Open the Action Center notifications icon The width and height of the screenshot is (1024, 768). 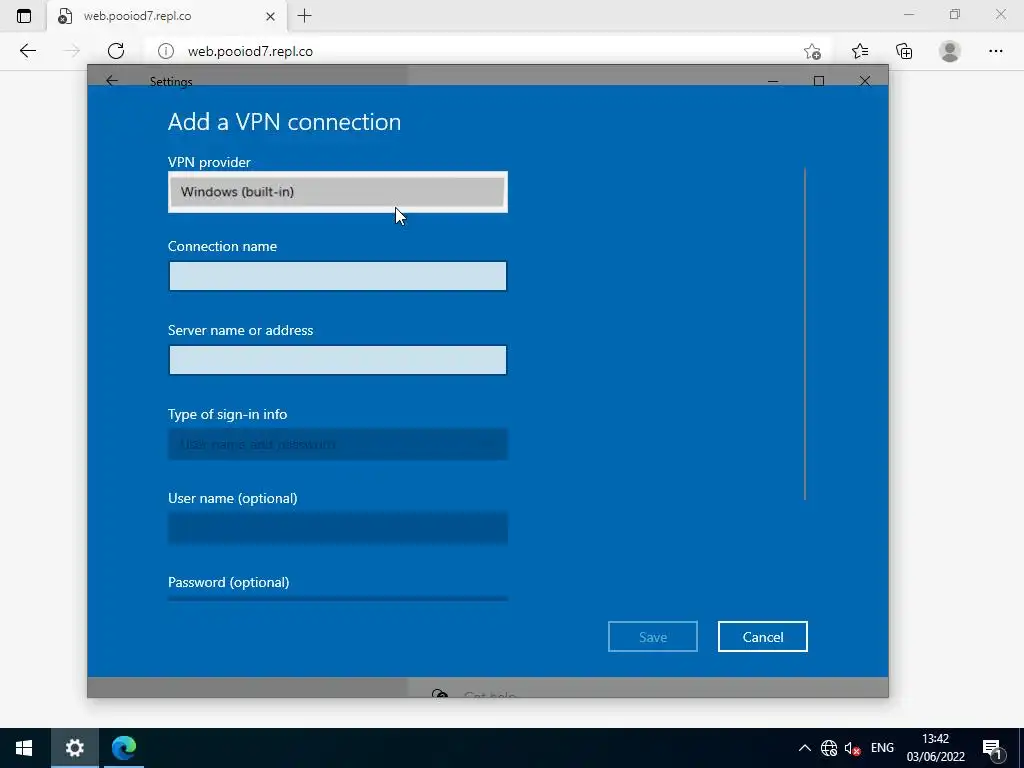coord(994,749)
